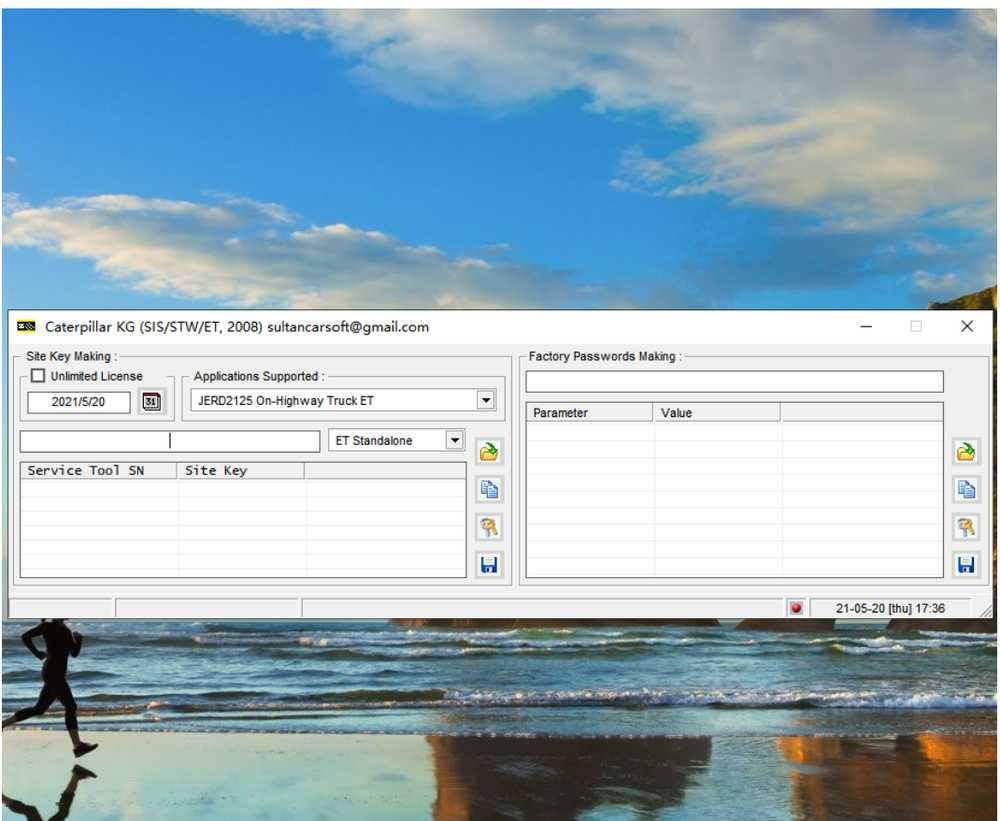The image size is (1000, 821).
Task: Click the serial number input field beside ET Standalone
Action: (x=170, y=441)
